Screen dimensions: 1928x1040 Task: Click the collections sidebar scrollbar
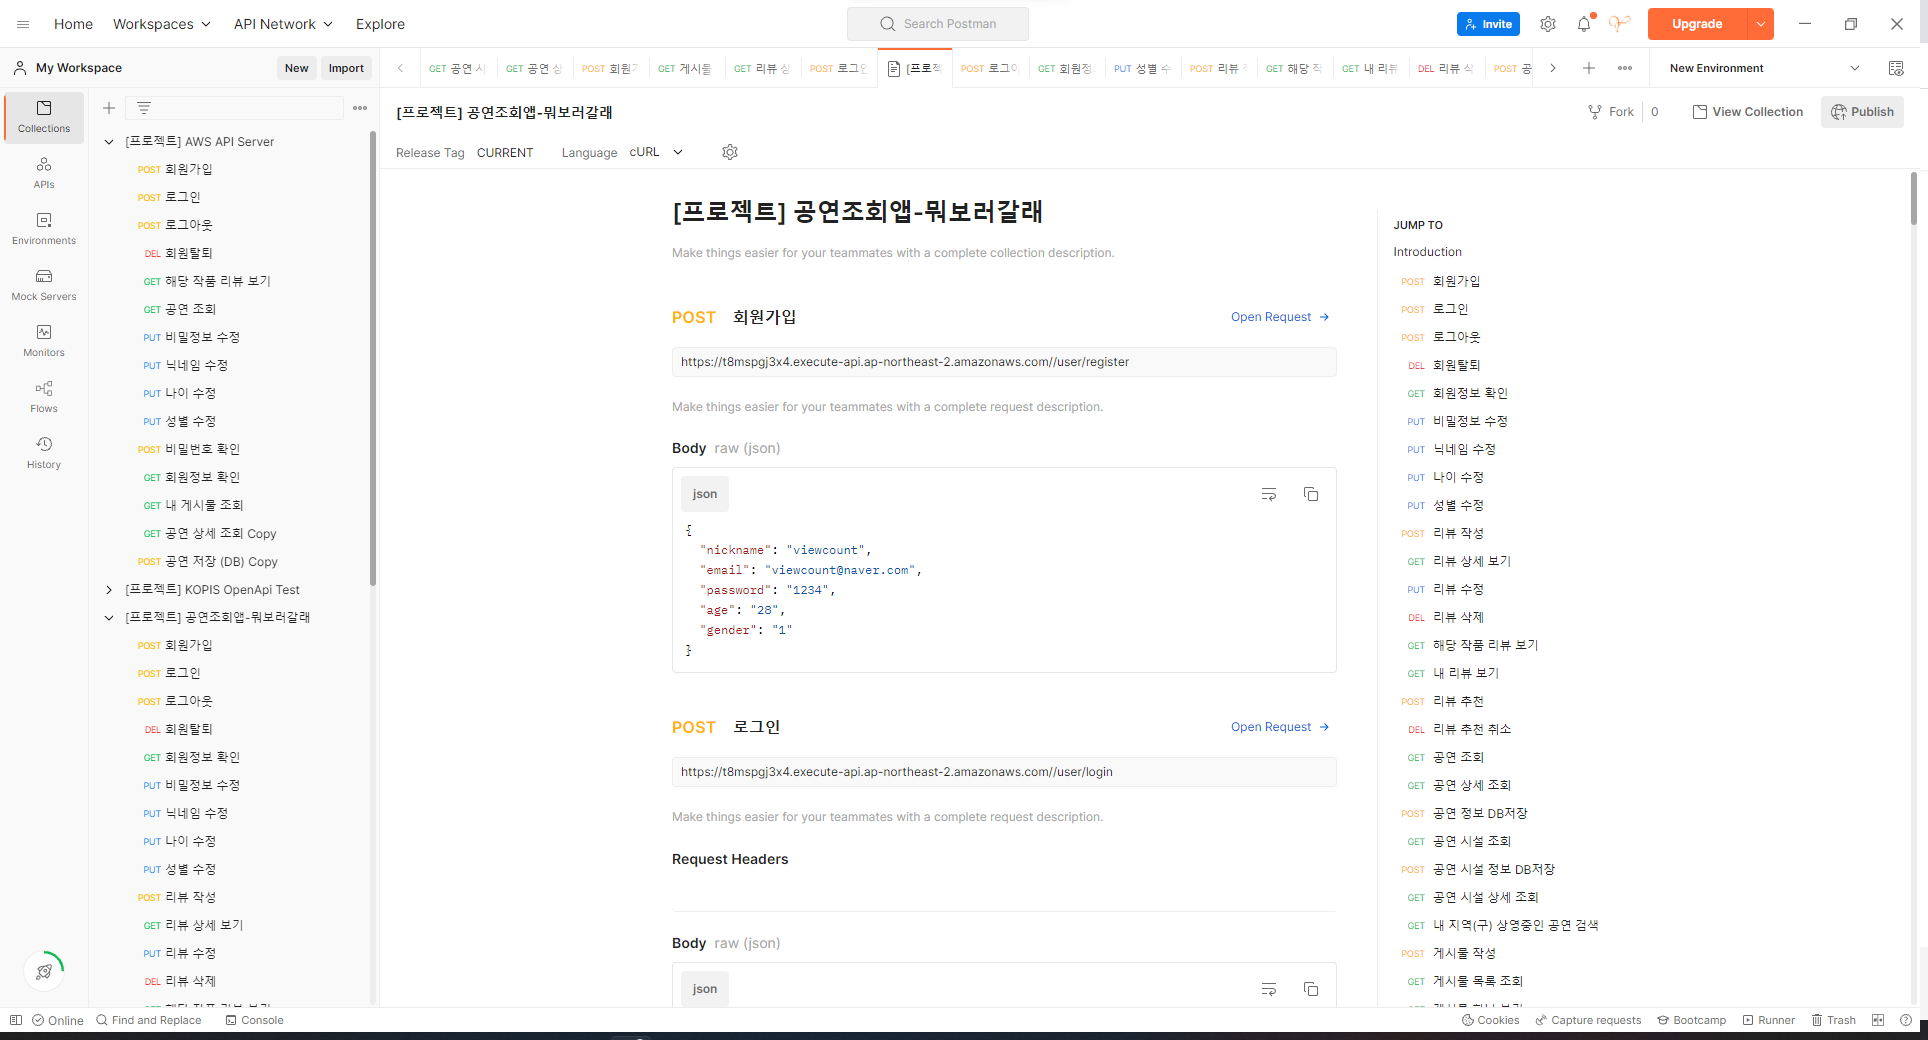point(373,358)
